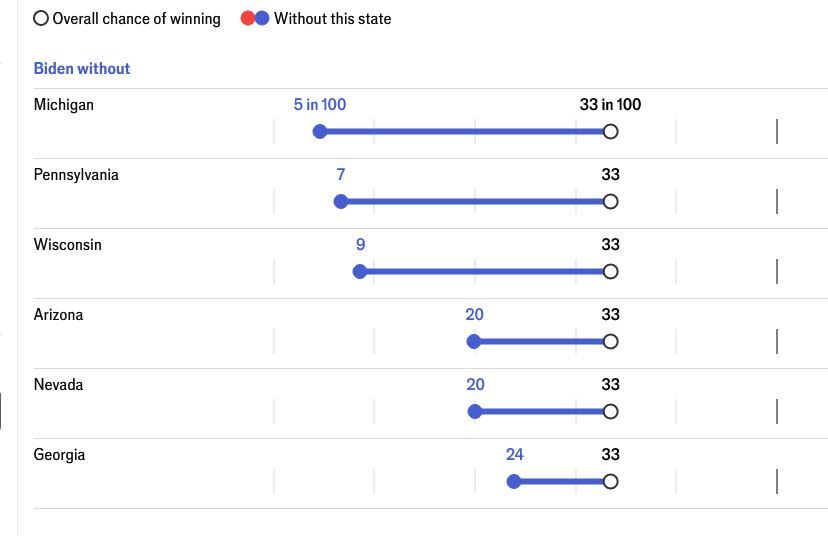Image resolution: width=828 pixels, height=536 pixels.
Task: Select the Michigan row label
Action: (x=64, y=104)
